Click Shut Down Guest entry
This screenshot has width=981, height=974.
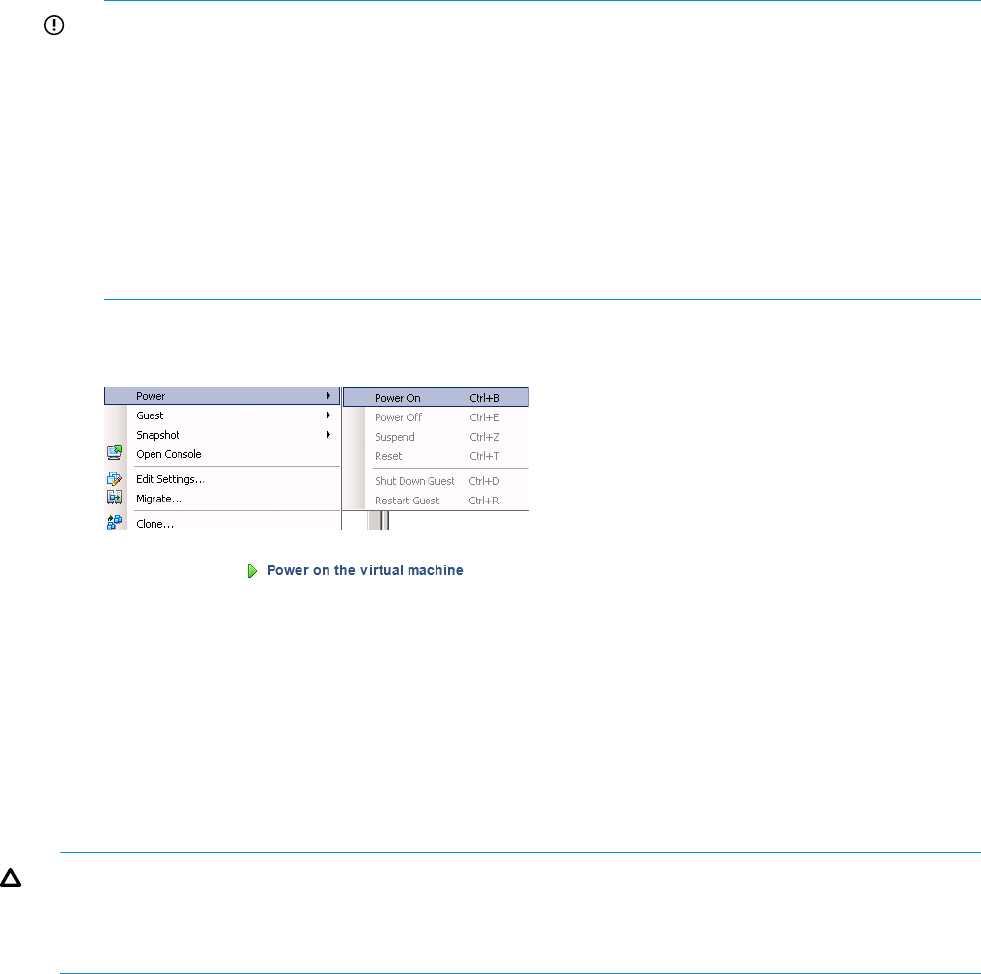(x=436, y=481)
